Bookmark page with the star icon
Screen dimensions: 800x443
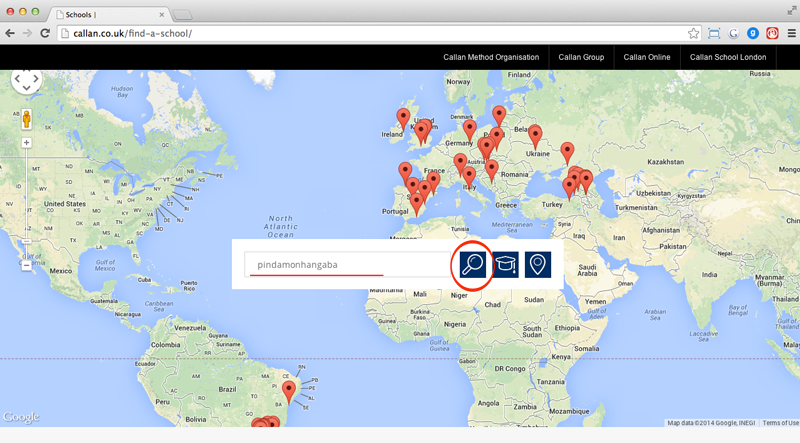[x=693, y=34]
